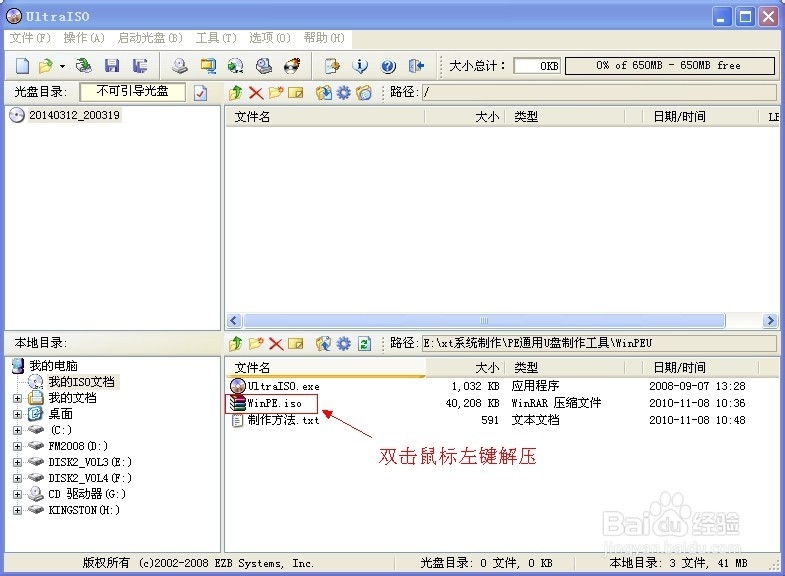Click the 0KB total size field
The image size is (785, 576).
tap(537, 66)
